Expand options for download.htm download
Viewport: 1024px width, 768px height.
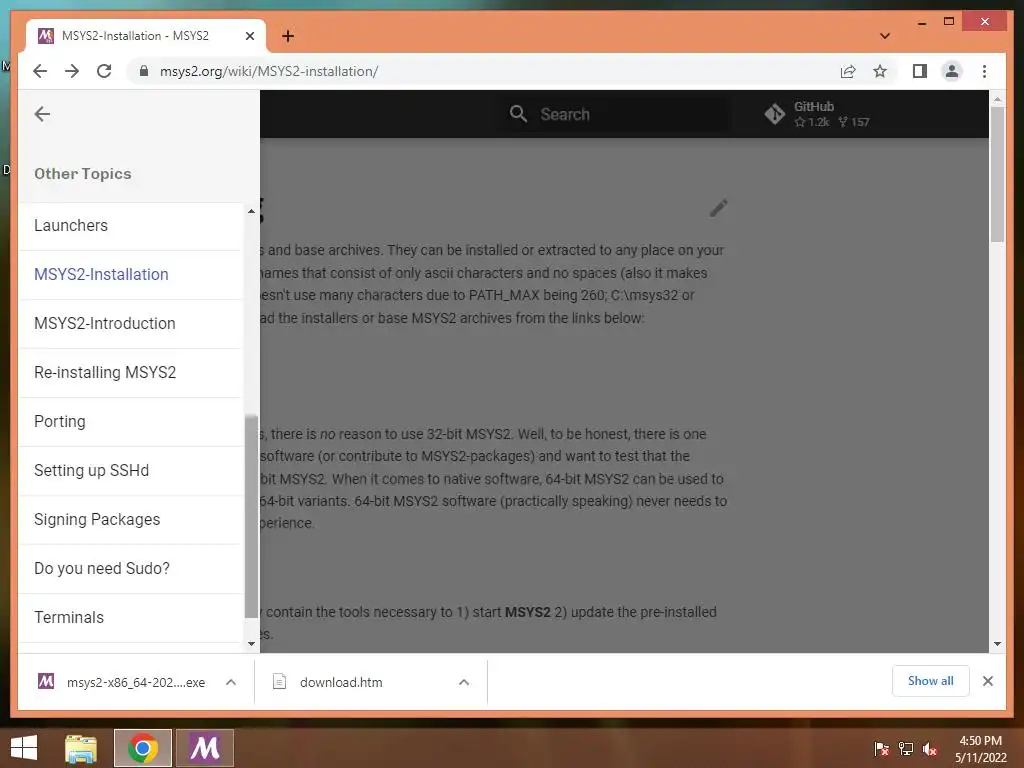tap(464, 682)
